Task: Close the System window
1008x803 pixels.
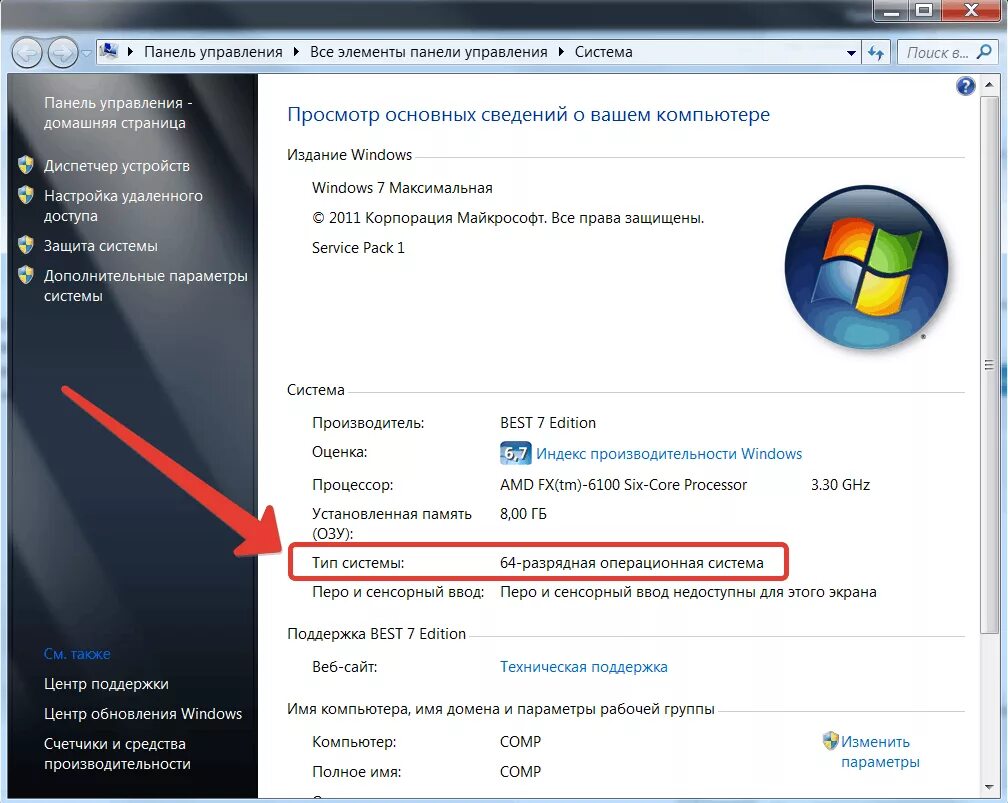Action: click(x=971, y=9)
